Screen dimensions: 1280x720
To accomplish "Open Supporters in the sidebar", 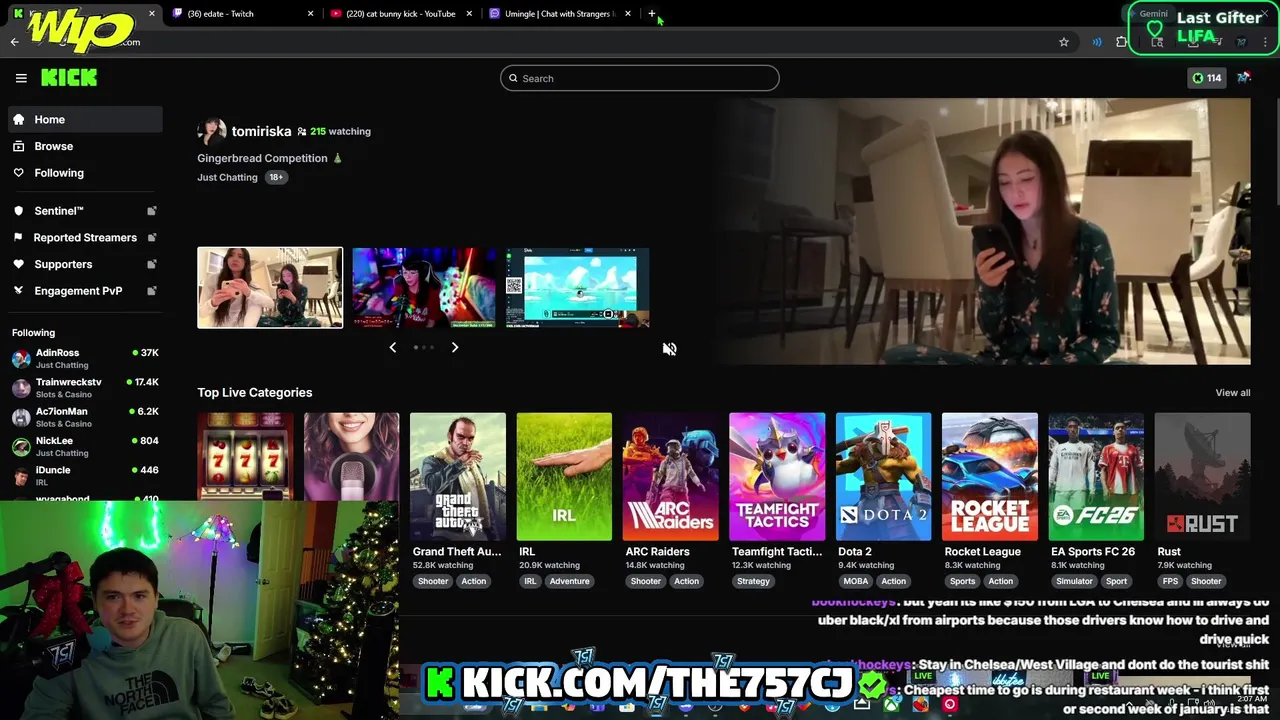I will pyautogui.click(x=85, y=264).
